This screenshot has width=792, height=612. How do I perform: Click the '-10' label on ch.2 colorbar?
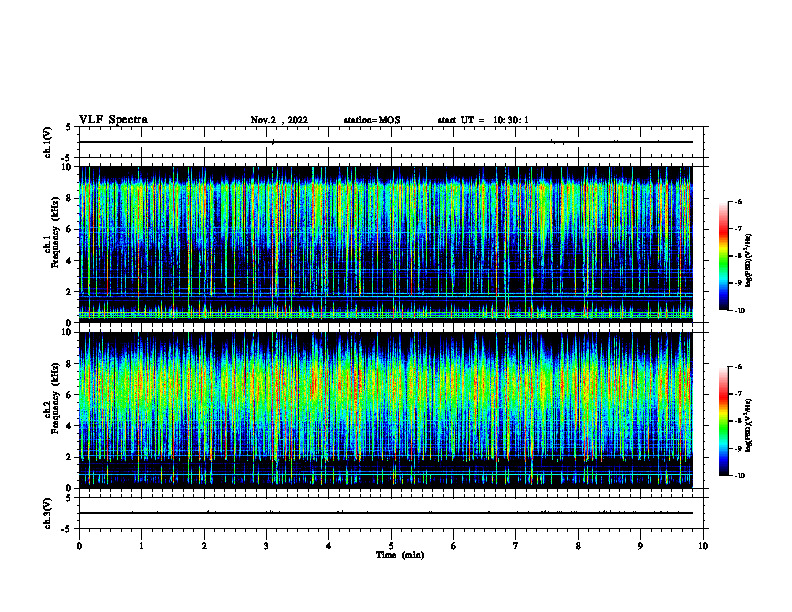740,476
